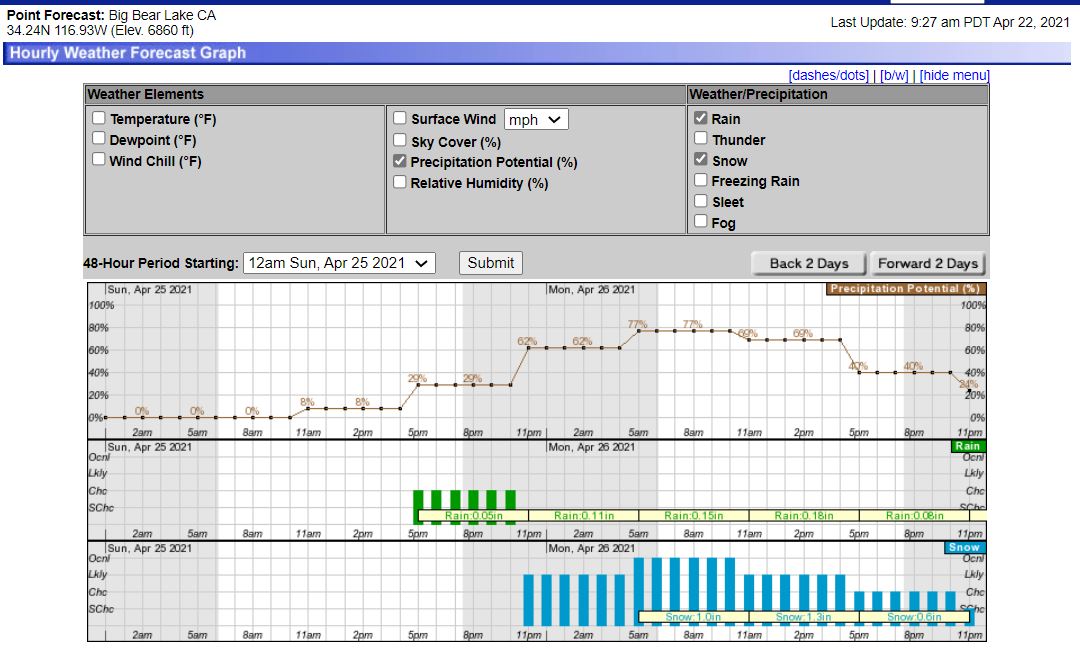Screen dimensions: 1080x648
Task: Click the Submit button
Action: coord(491,263)
